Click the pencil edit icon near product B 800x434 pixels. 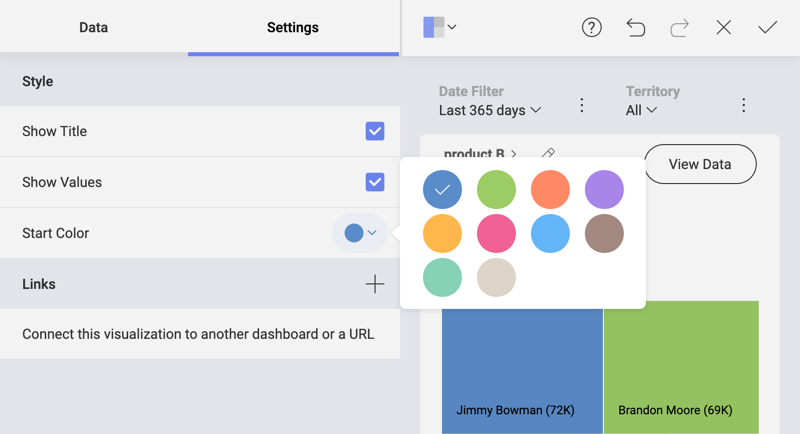(548, 153)
